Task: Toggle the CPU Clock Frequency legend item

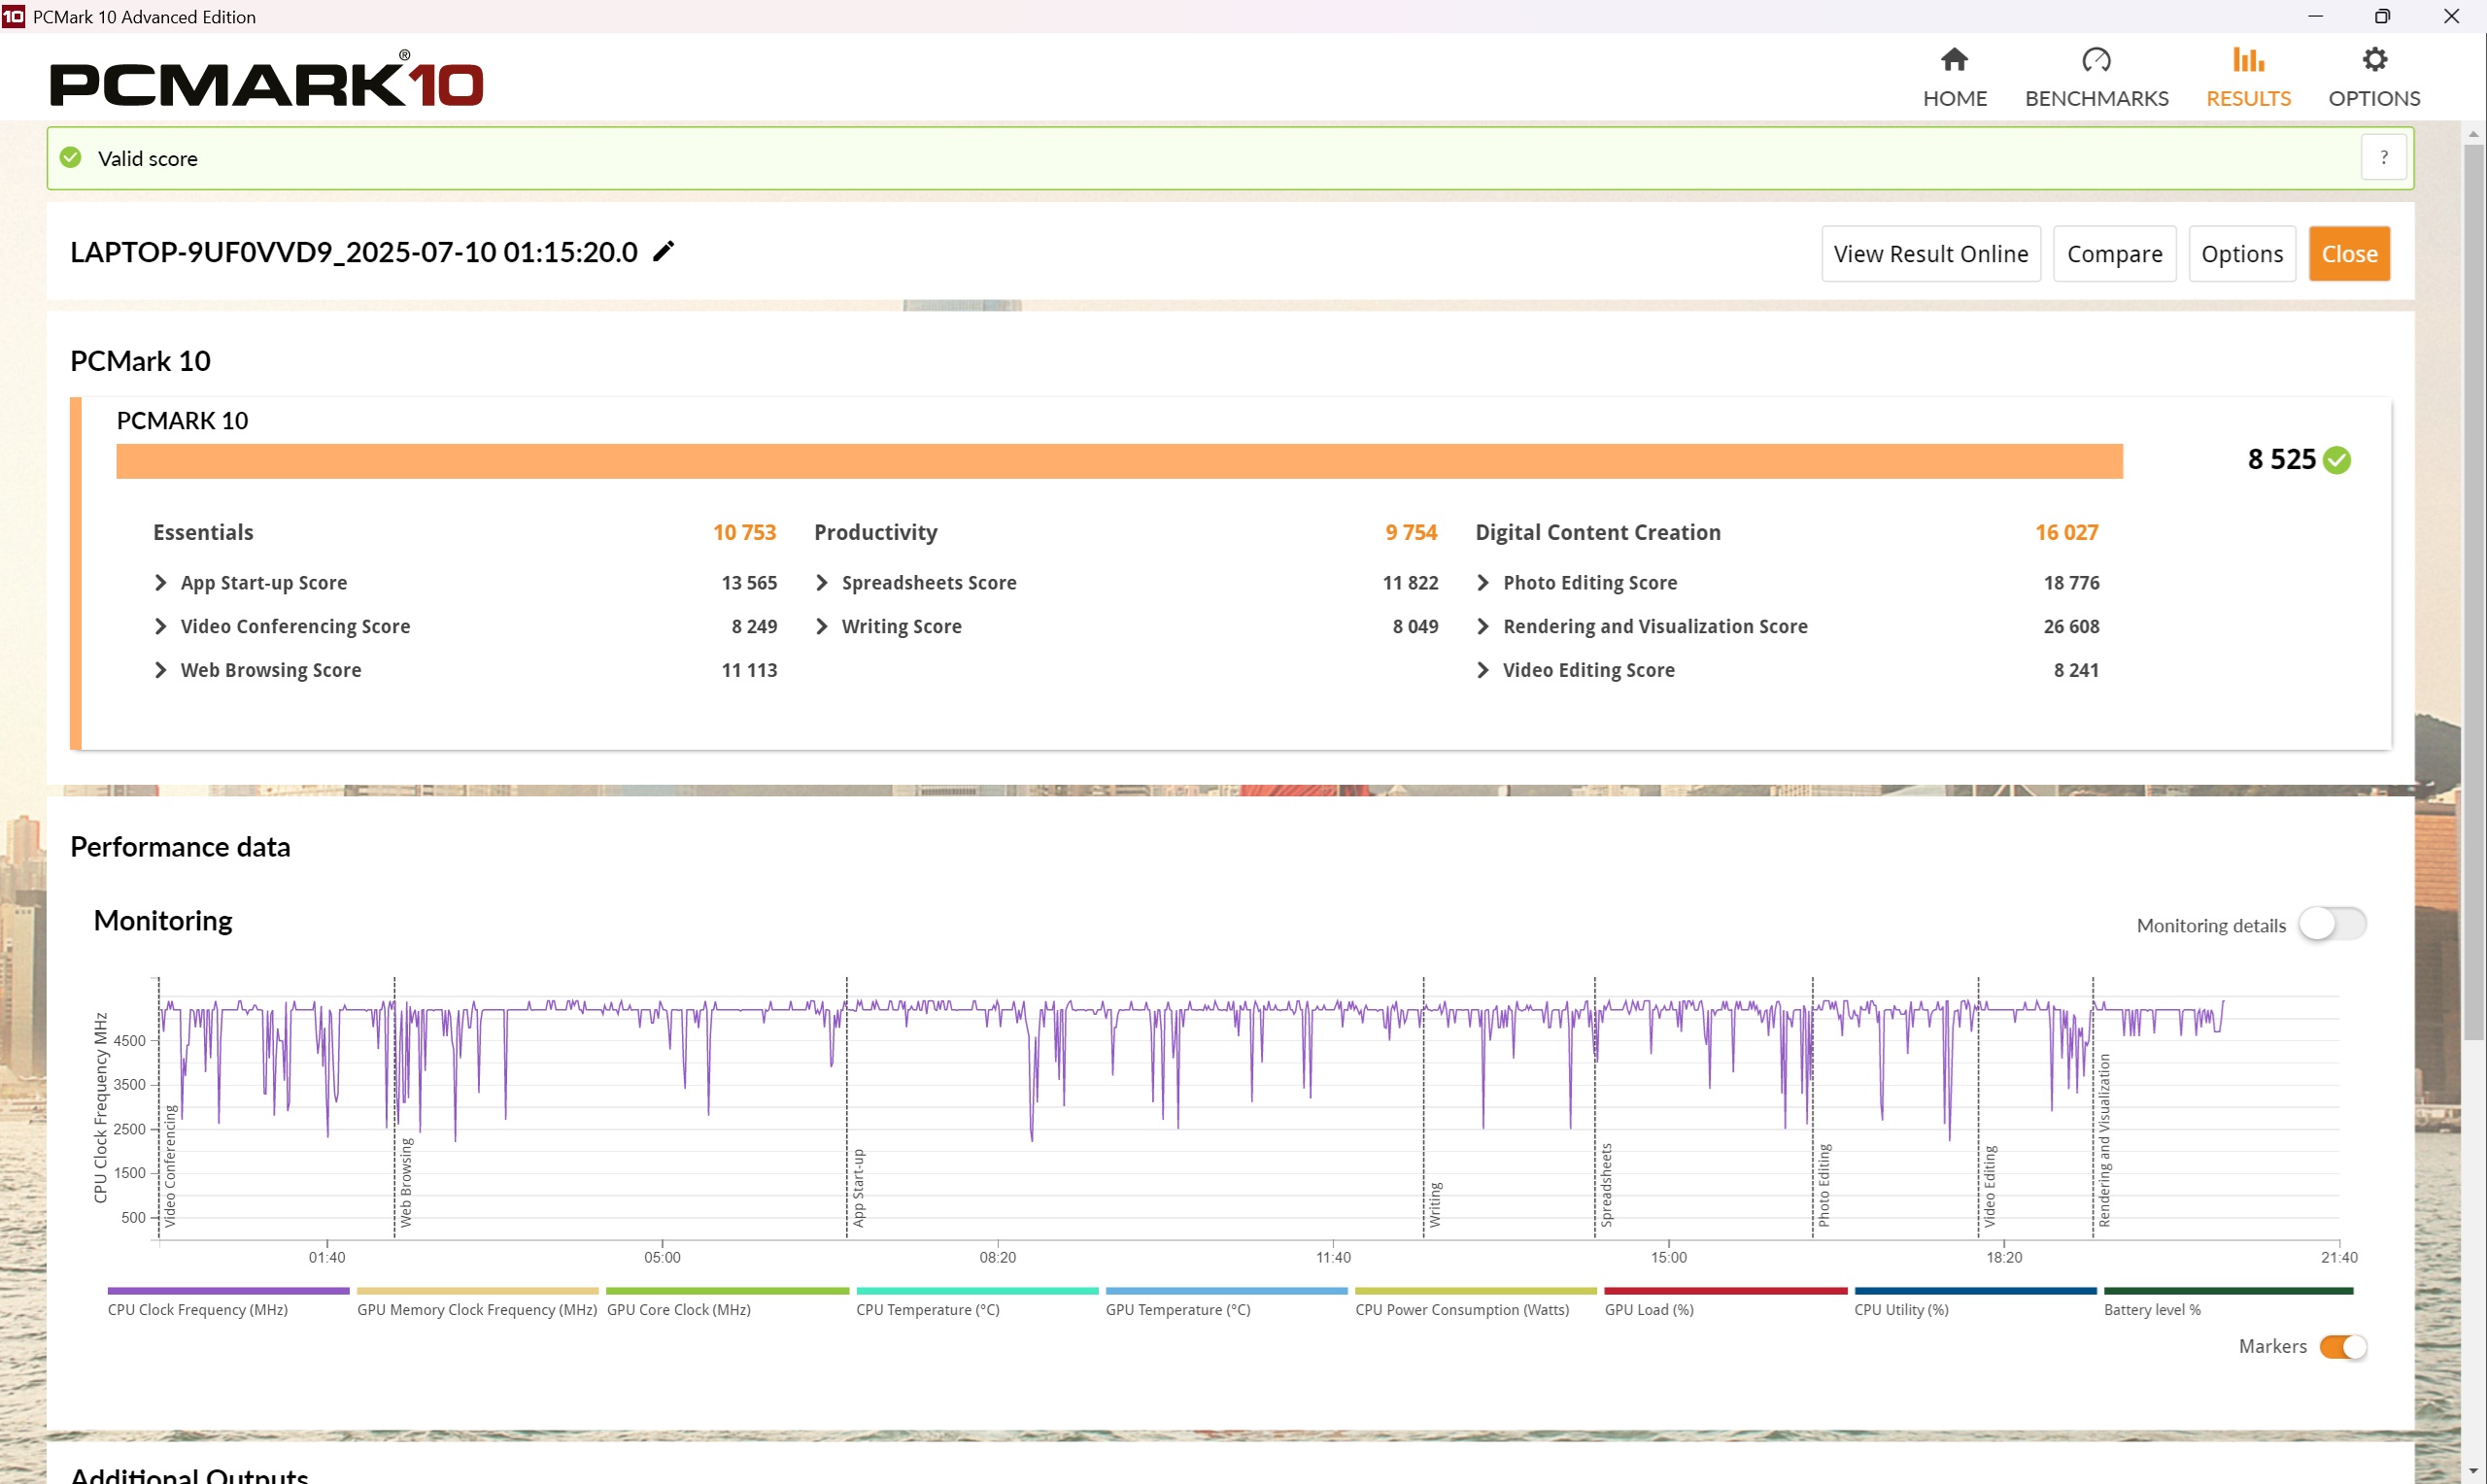Action: 198,1309
